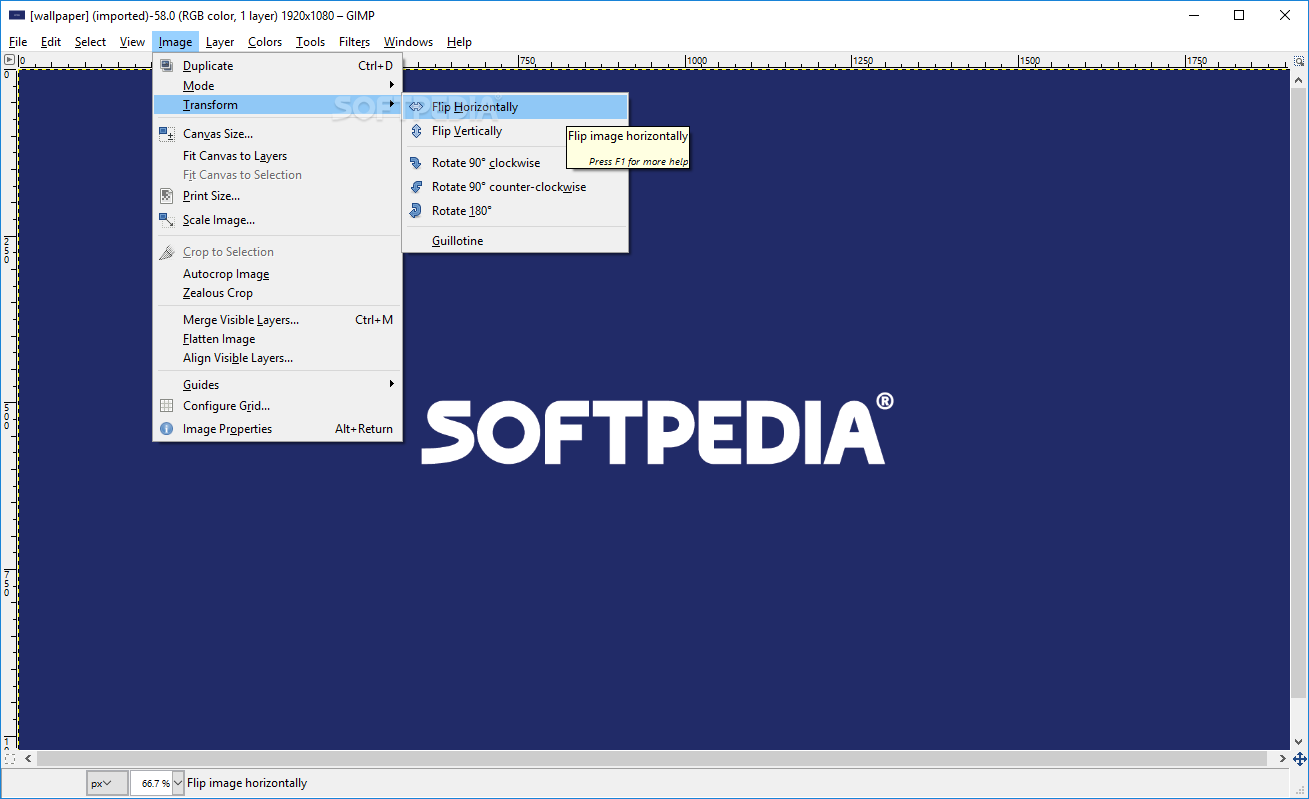Close the open Image menu in the menu bar
The width and height of the screenshot is (1309, 799).
click(175, 42)
